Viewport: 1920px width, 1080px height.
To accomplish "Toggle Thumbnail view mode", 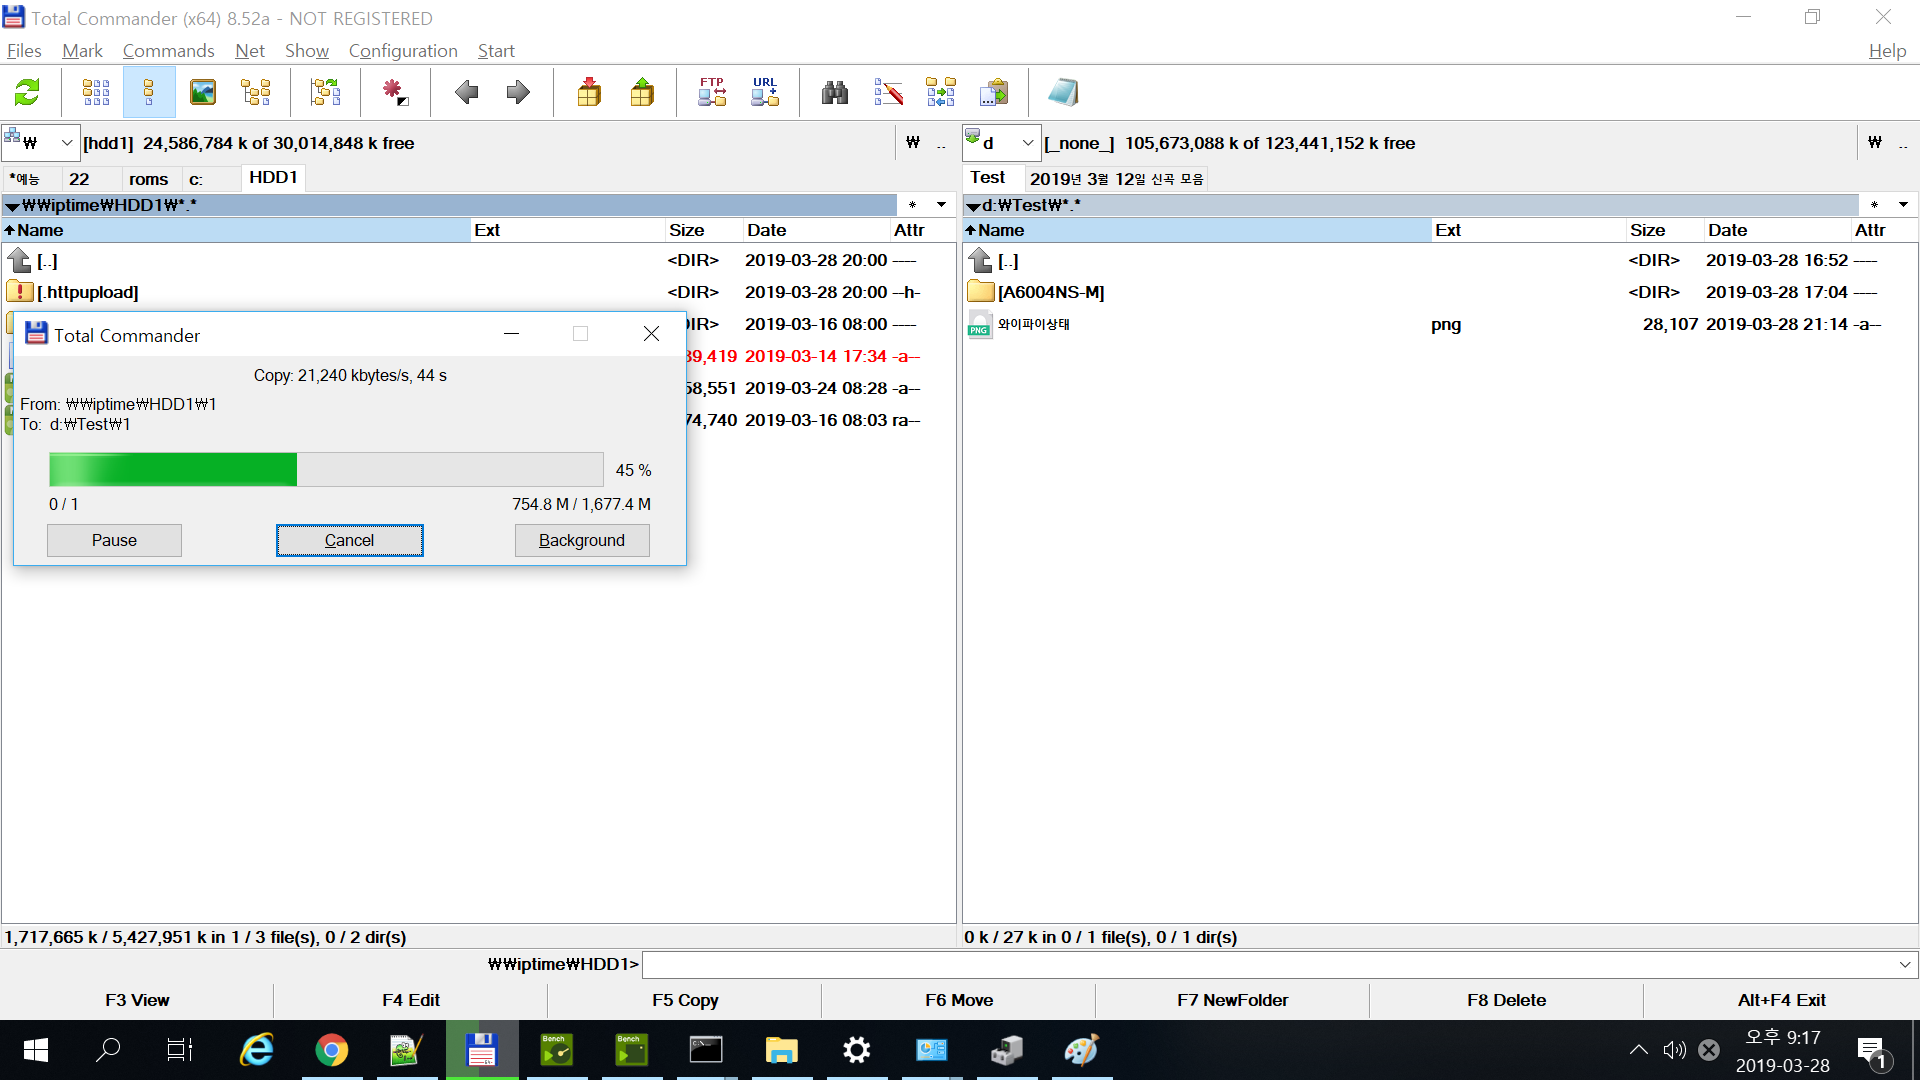I will (x=203, y=93).
